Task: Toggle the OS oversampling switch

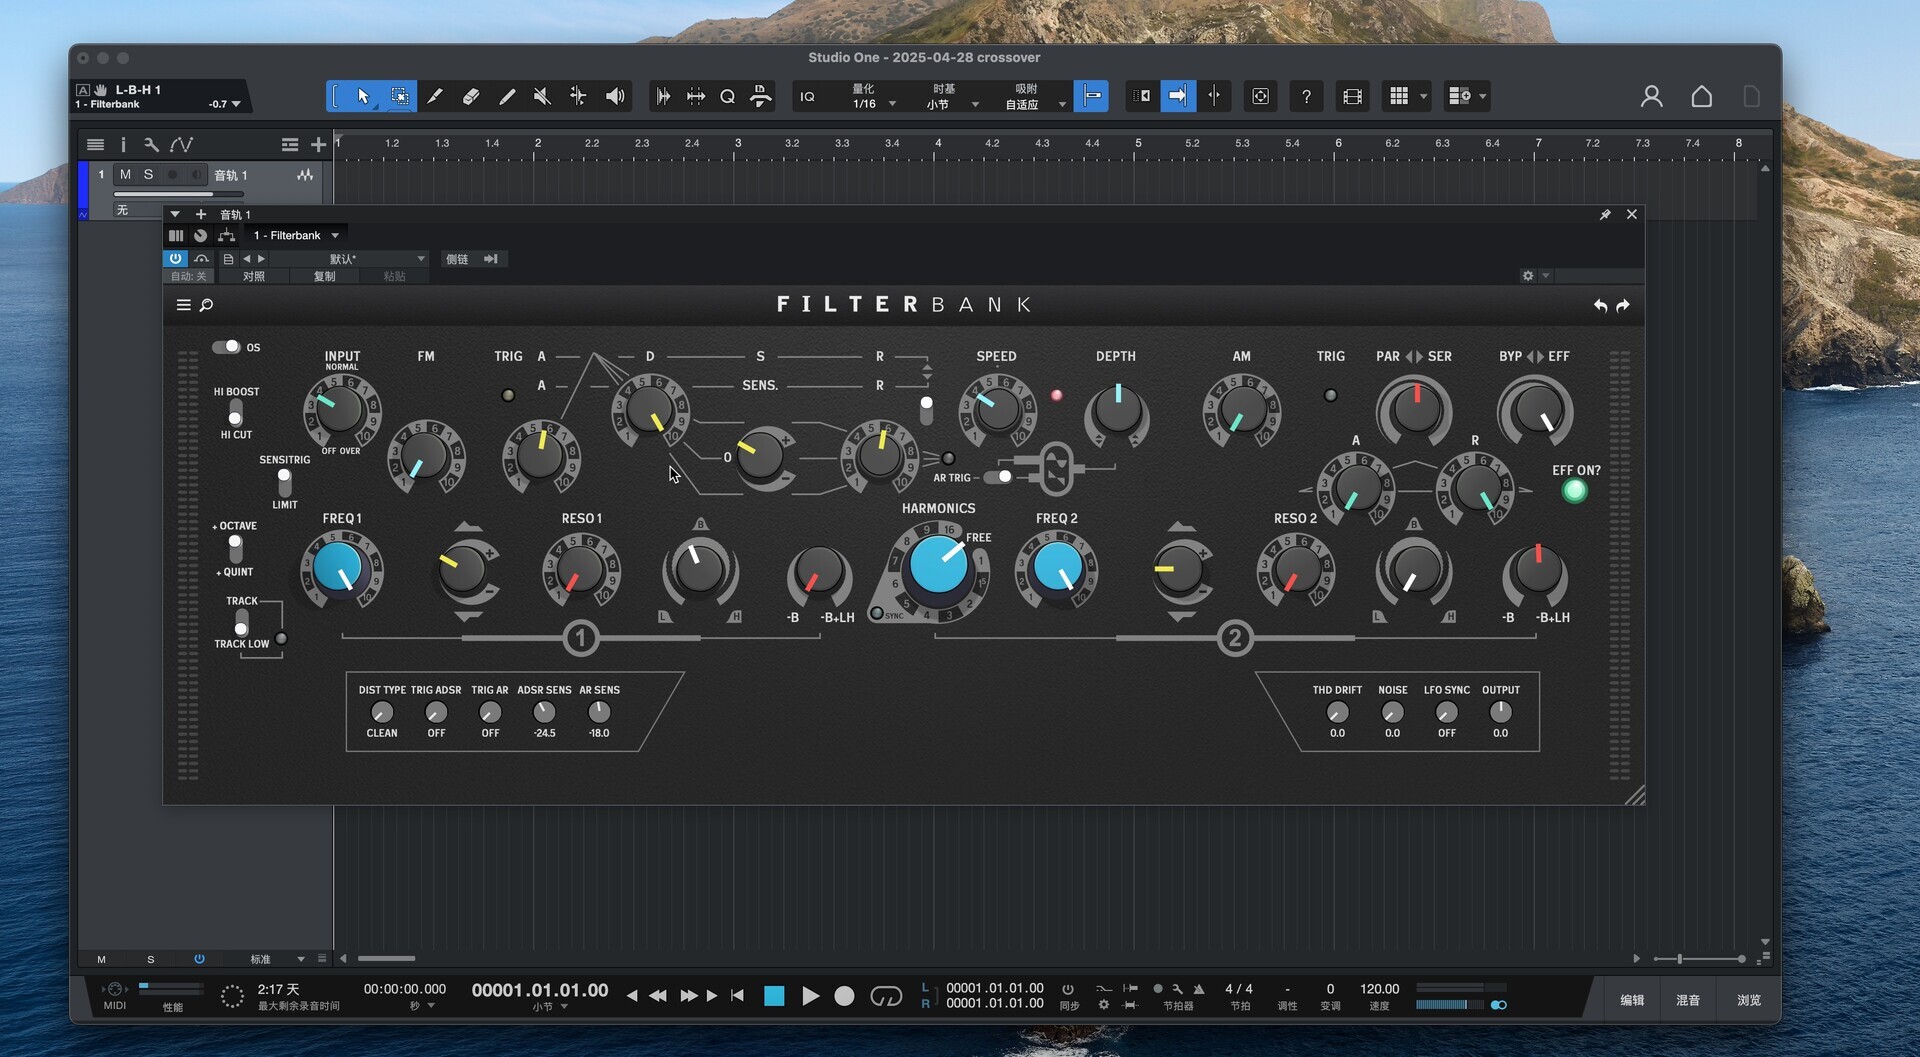Action: pyautogui.click(x=226, y=347)
